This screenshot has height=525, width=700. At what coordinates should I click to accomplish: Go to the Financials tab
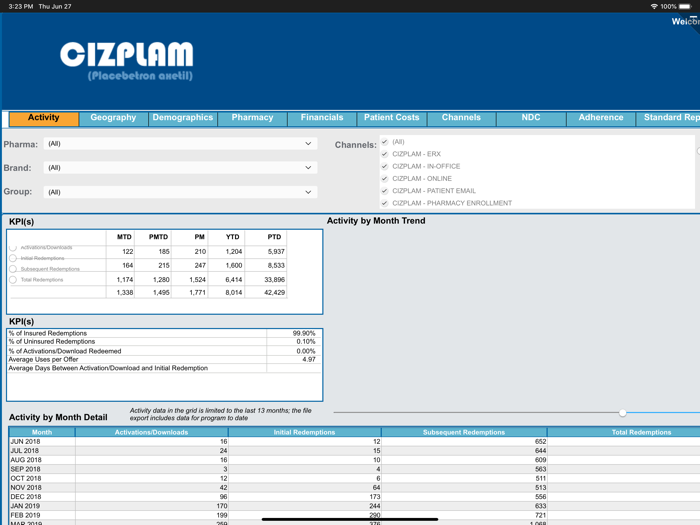click(x=322, y=118)
